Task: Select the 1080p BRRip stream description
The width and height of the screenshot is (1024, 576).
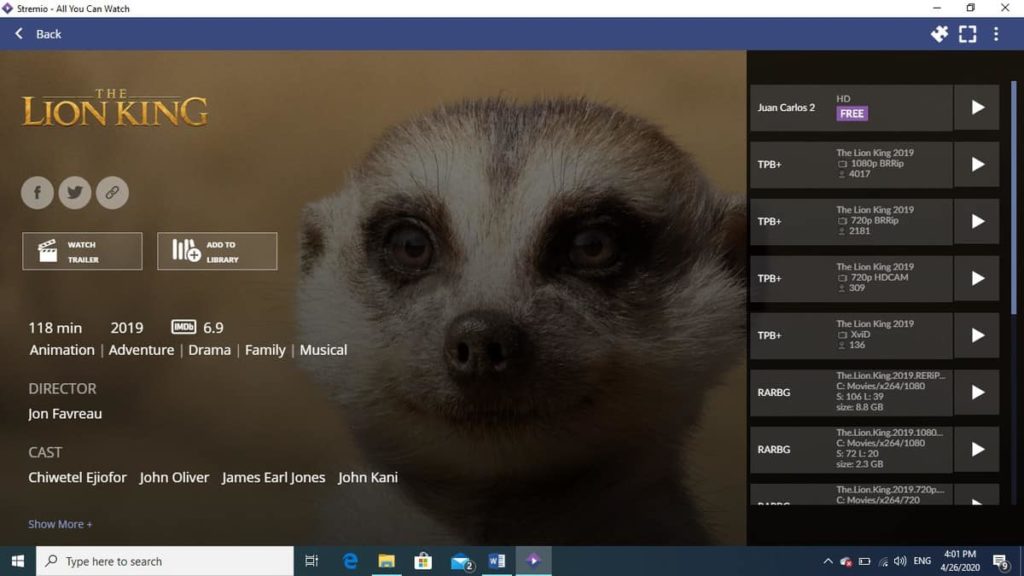Action: [x=875, y=163]
